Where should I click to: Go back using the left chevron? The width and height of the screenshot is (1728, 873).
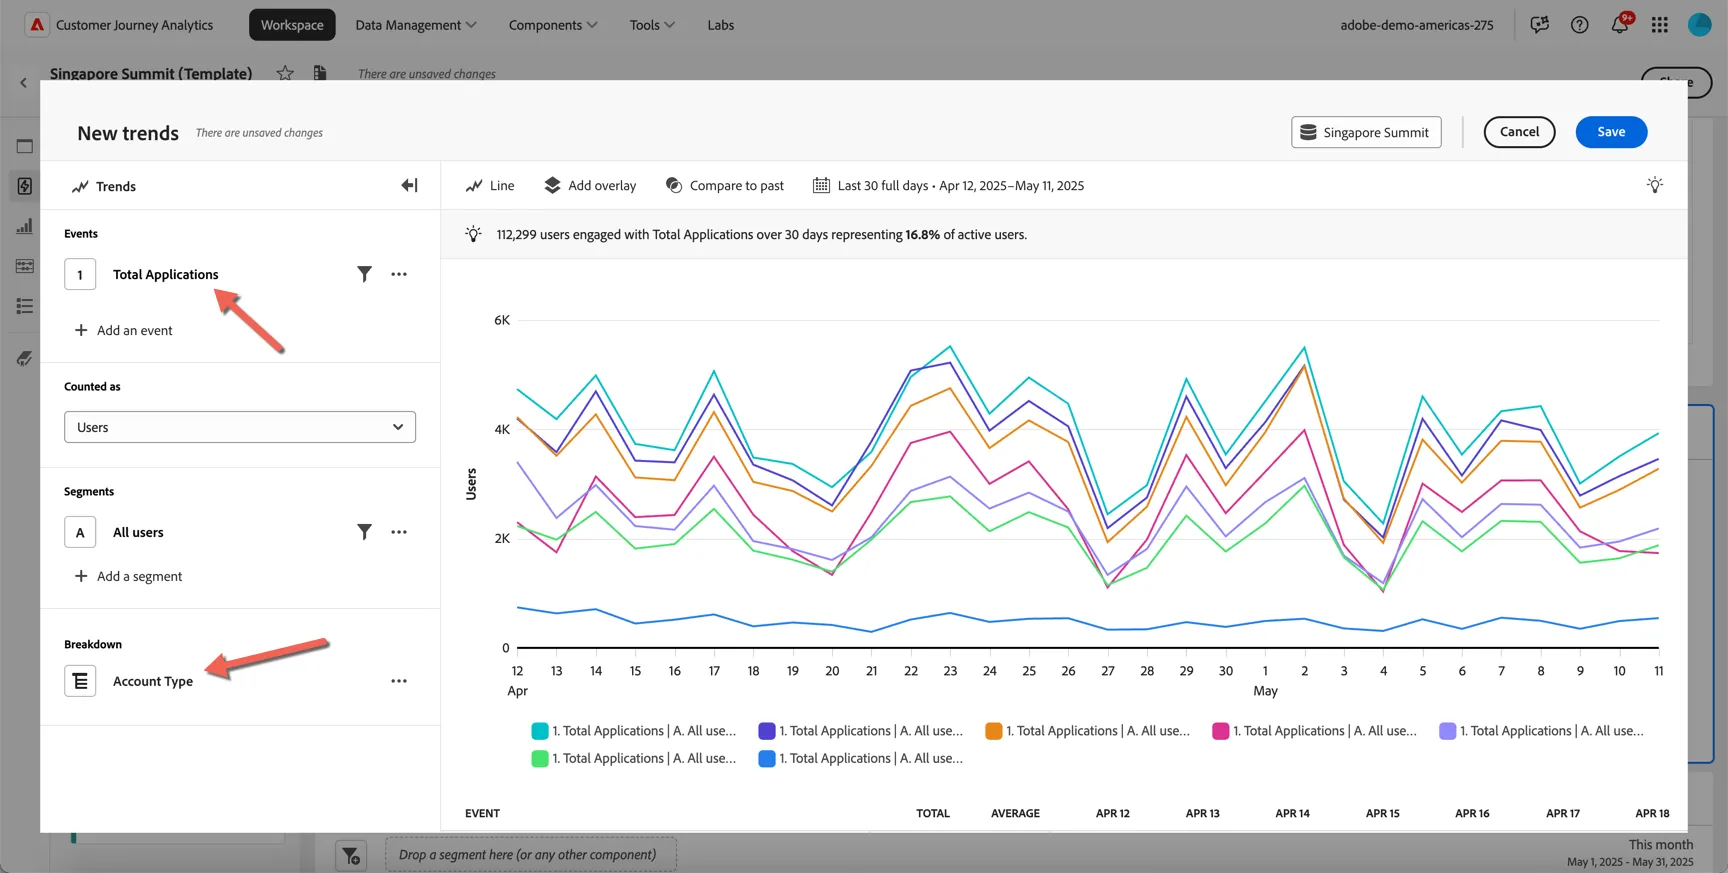(x=23, y=83)
